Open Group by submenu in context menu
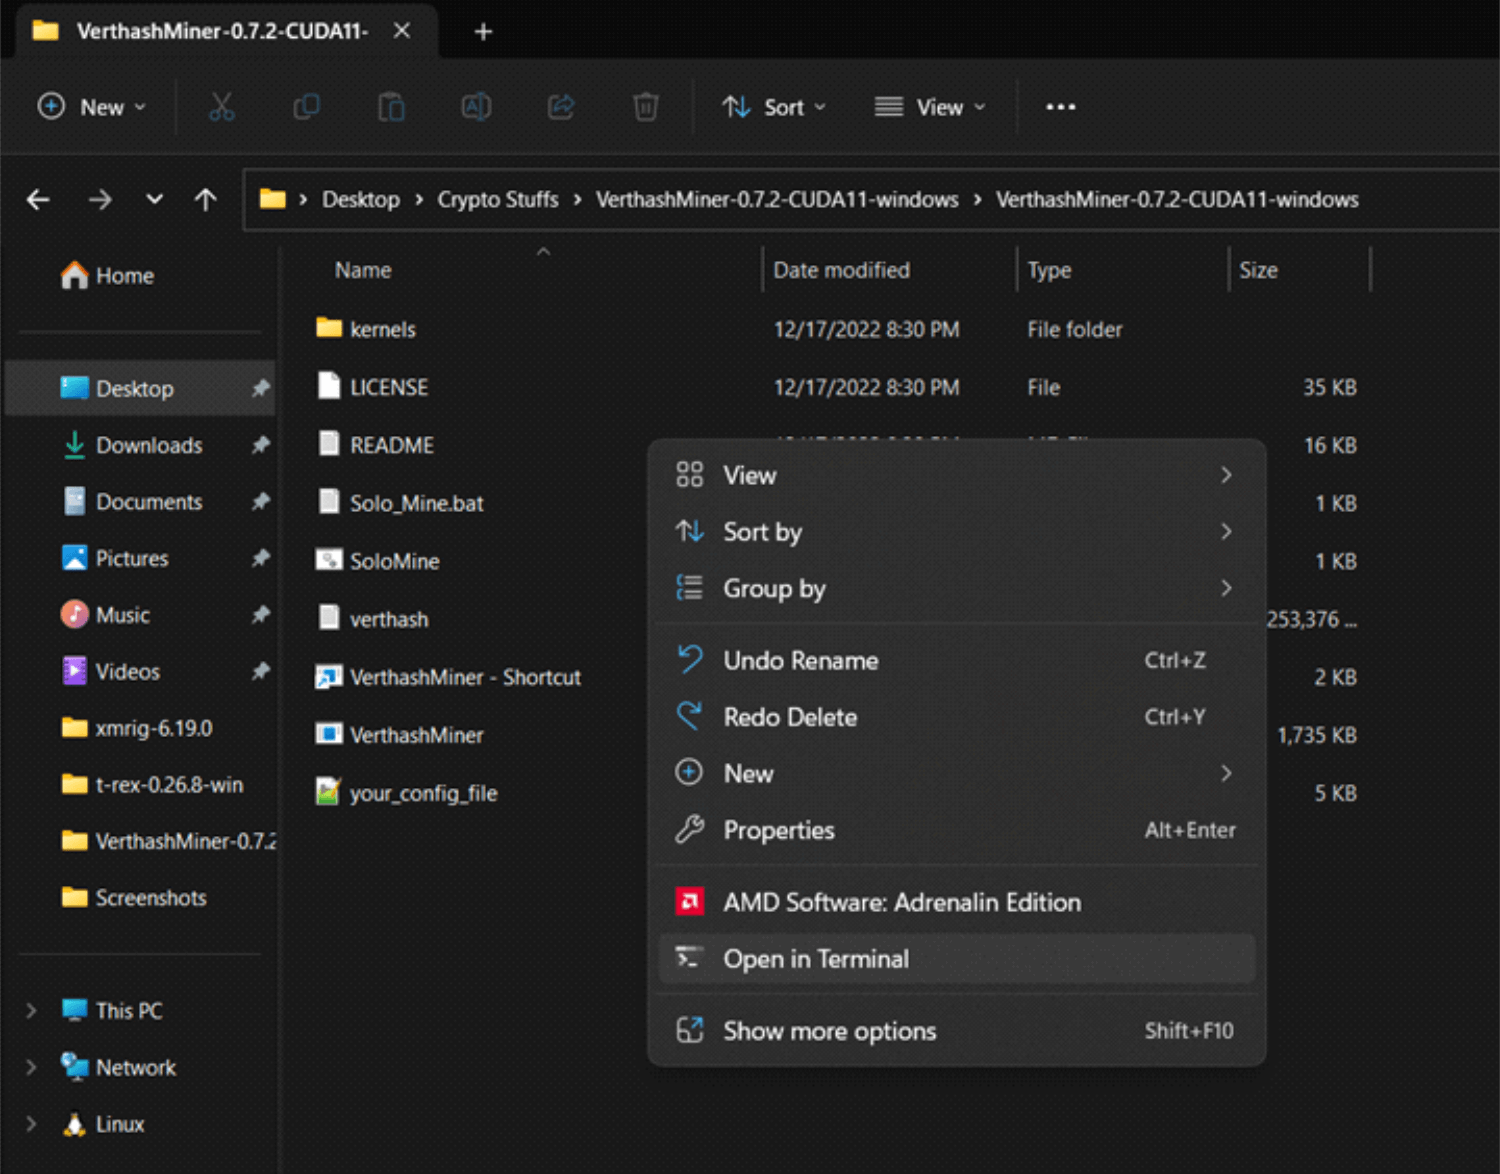This screenshot has width=1500, height=1174. (x=956, y=588)
